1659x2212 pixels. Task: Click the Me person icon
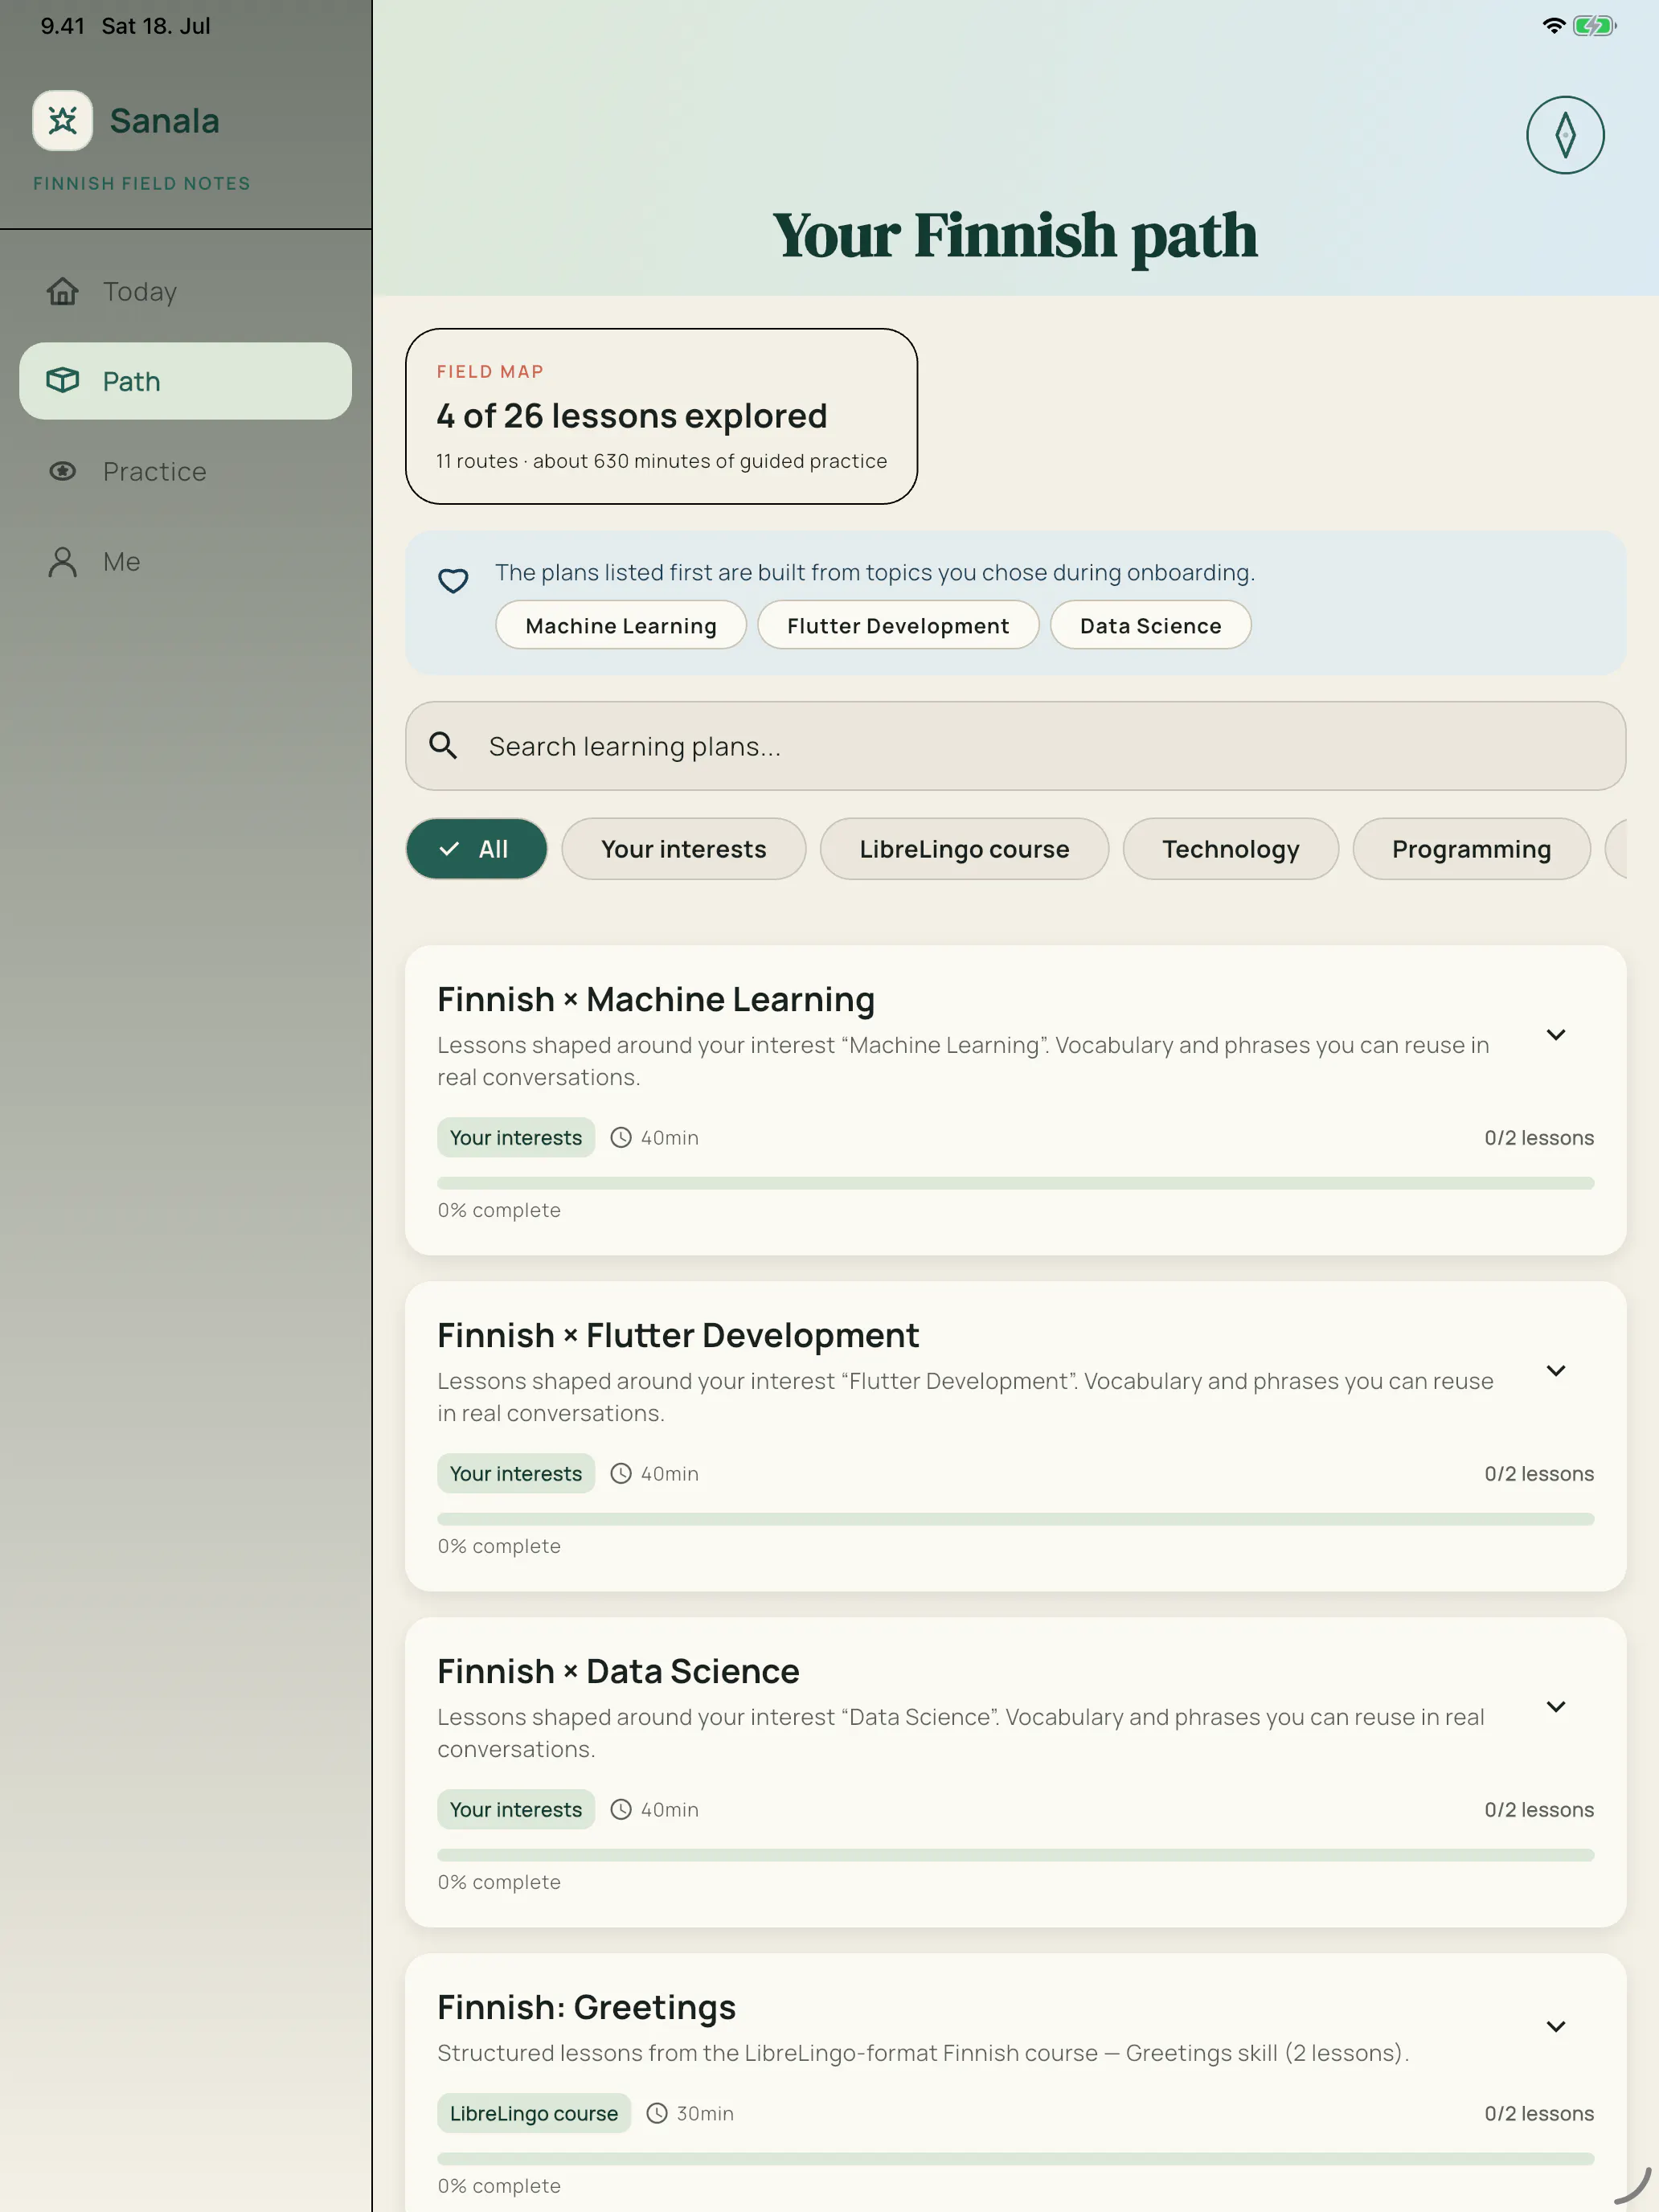[62, 561]
